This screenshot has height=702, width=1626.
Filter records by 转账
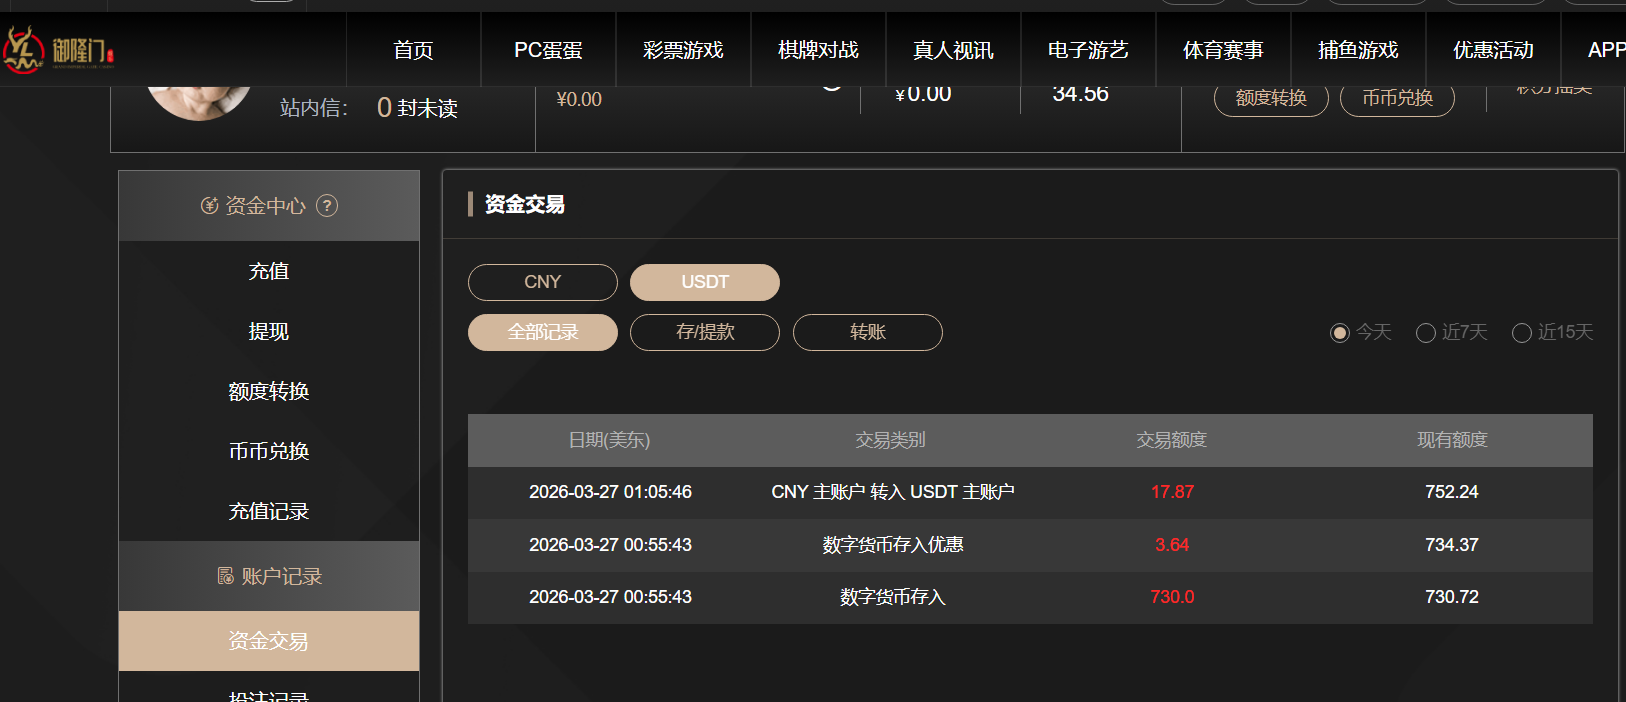[x=868, y=332]
